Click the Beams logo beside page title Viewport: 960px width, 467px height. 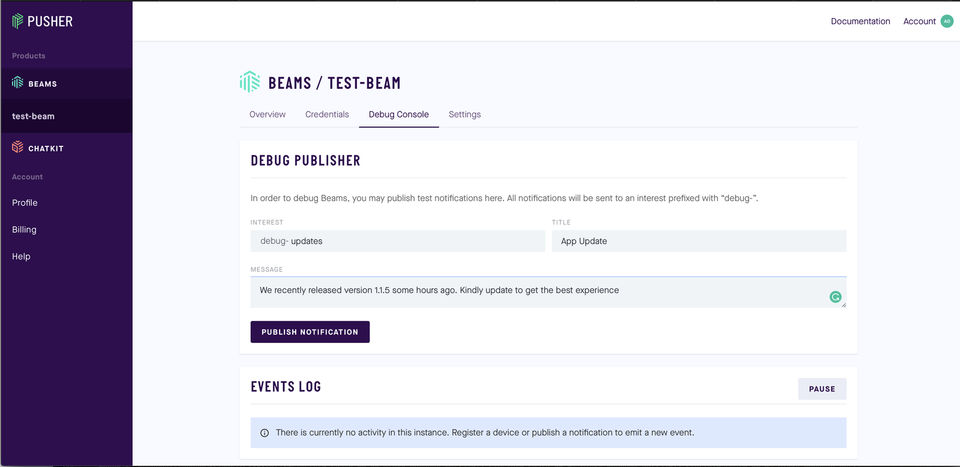(x=249, y=82)
